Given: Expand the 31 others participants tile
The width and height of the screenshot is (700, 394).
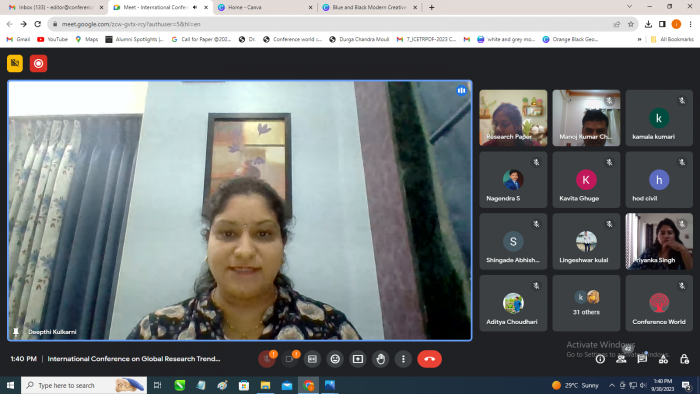Looking at the screenshot, I should pos(586,303).
